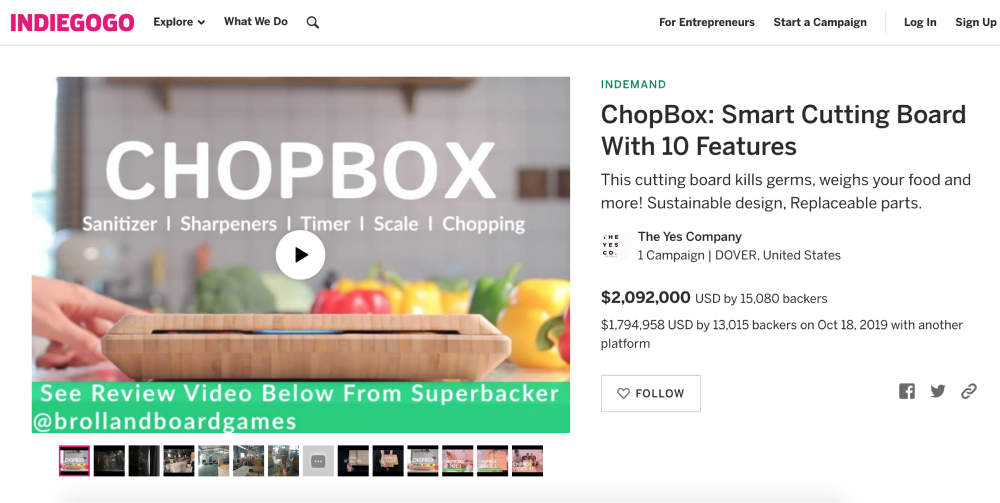
Task: Copy campaign link chain icon
Action: pos(969,391)
